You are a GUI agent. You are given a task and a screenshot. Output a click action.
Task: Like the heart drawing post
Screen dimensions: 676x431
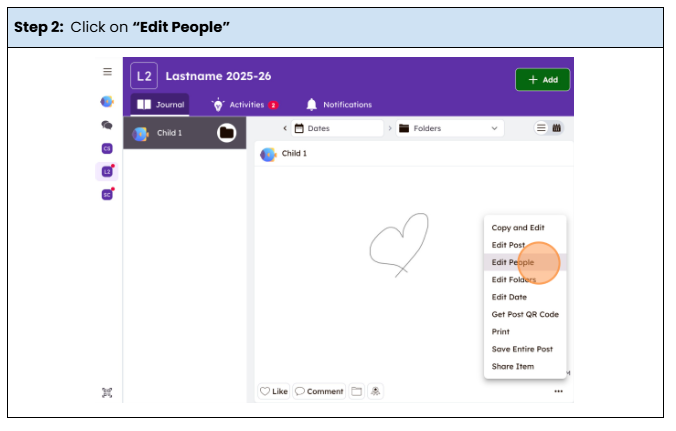(273, 391)
